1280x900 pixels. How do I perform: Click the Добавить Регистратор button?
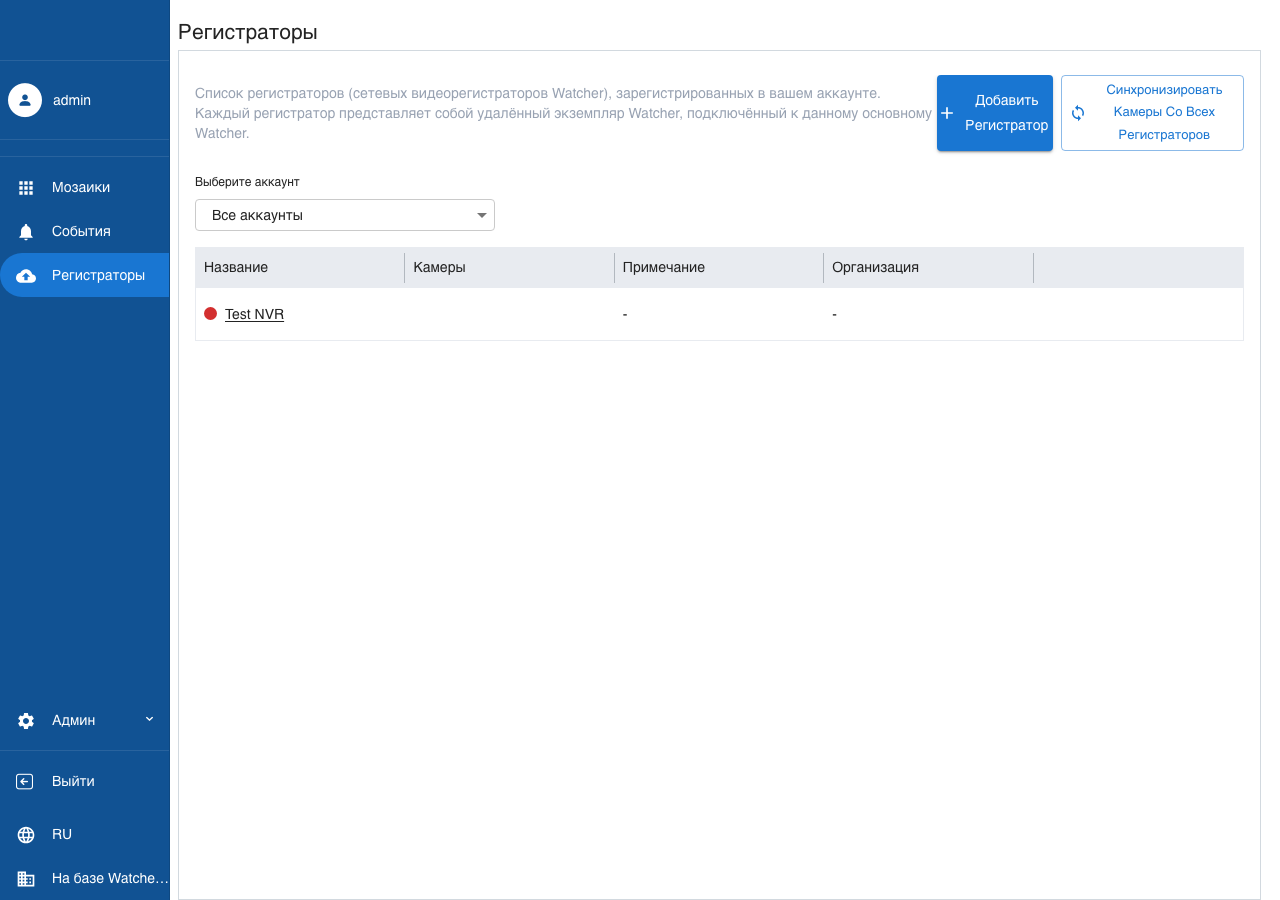click(995, 113)
